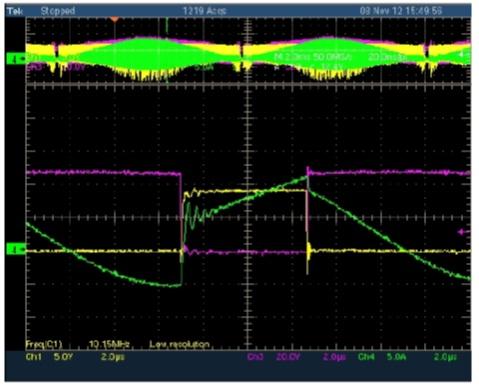The image size is (479, 386).
Task: Select the green ground marker in main graticule
Action: coord(16,249)
